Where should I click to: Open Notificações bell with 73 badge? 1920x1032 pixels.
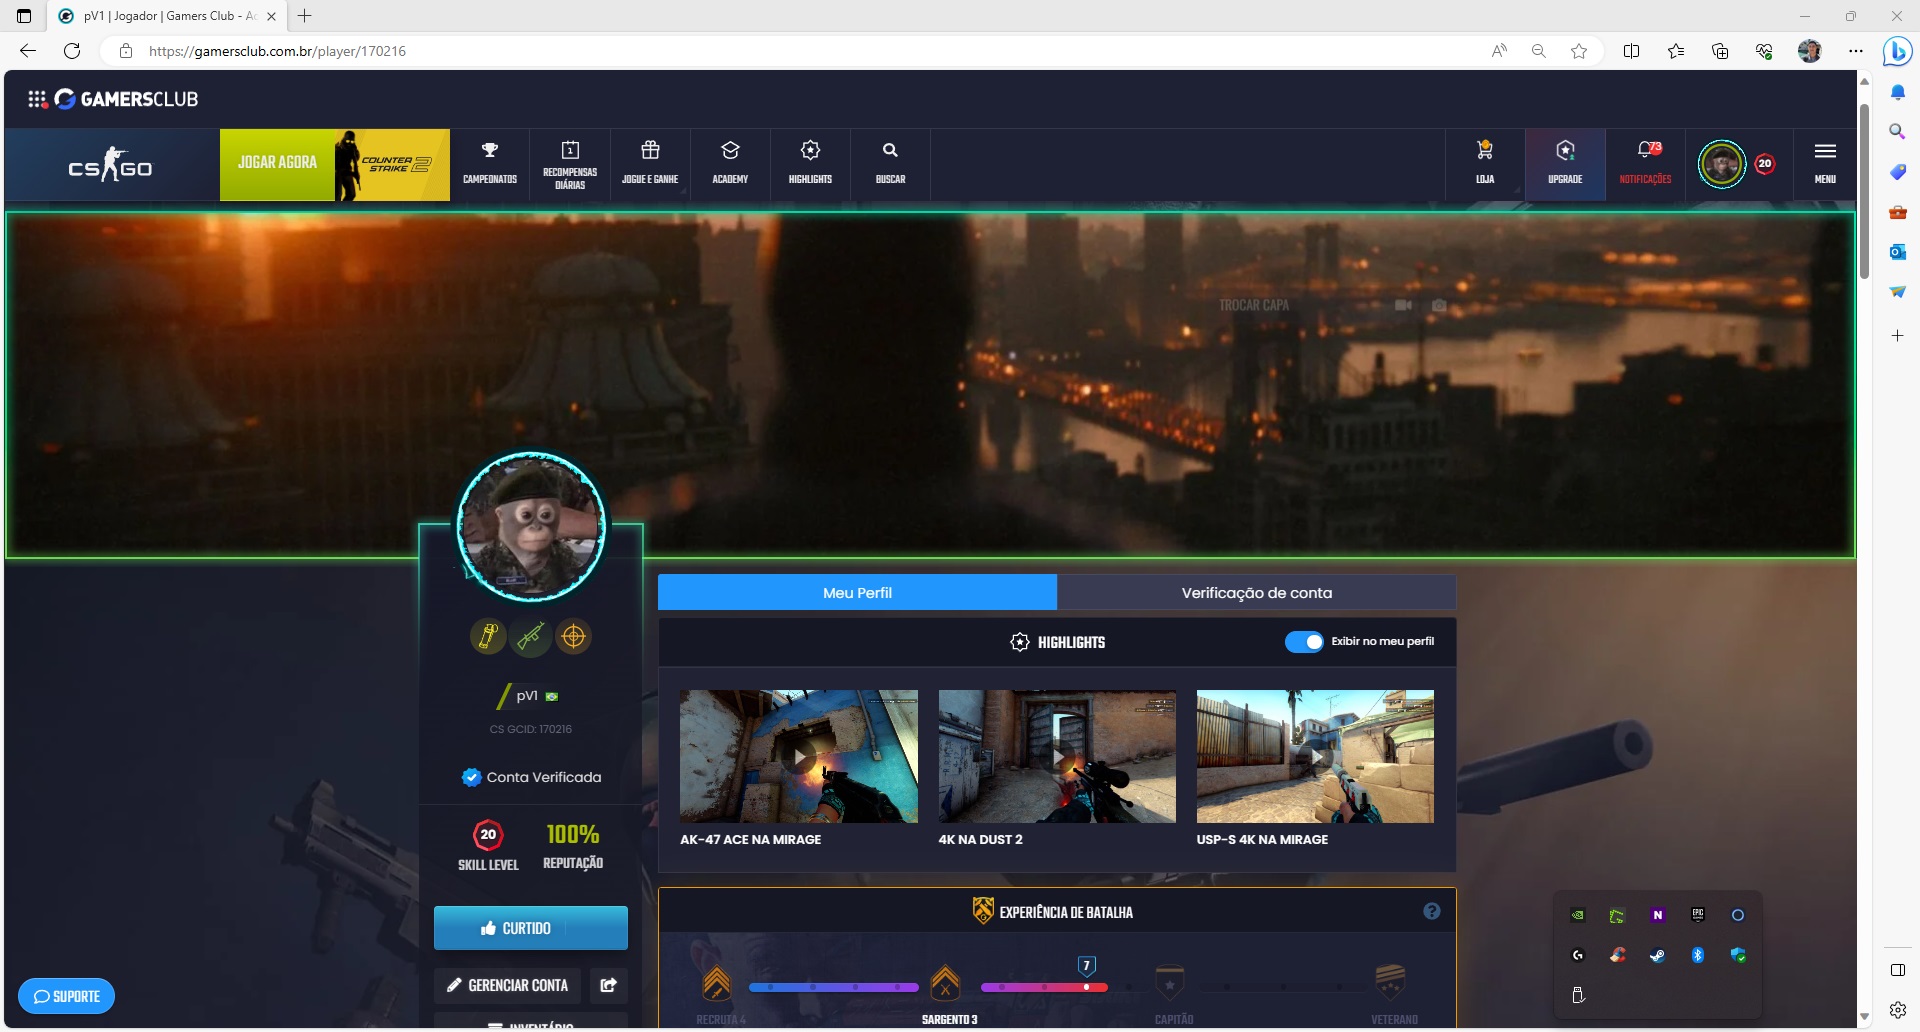(1645, 164)
